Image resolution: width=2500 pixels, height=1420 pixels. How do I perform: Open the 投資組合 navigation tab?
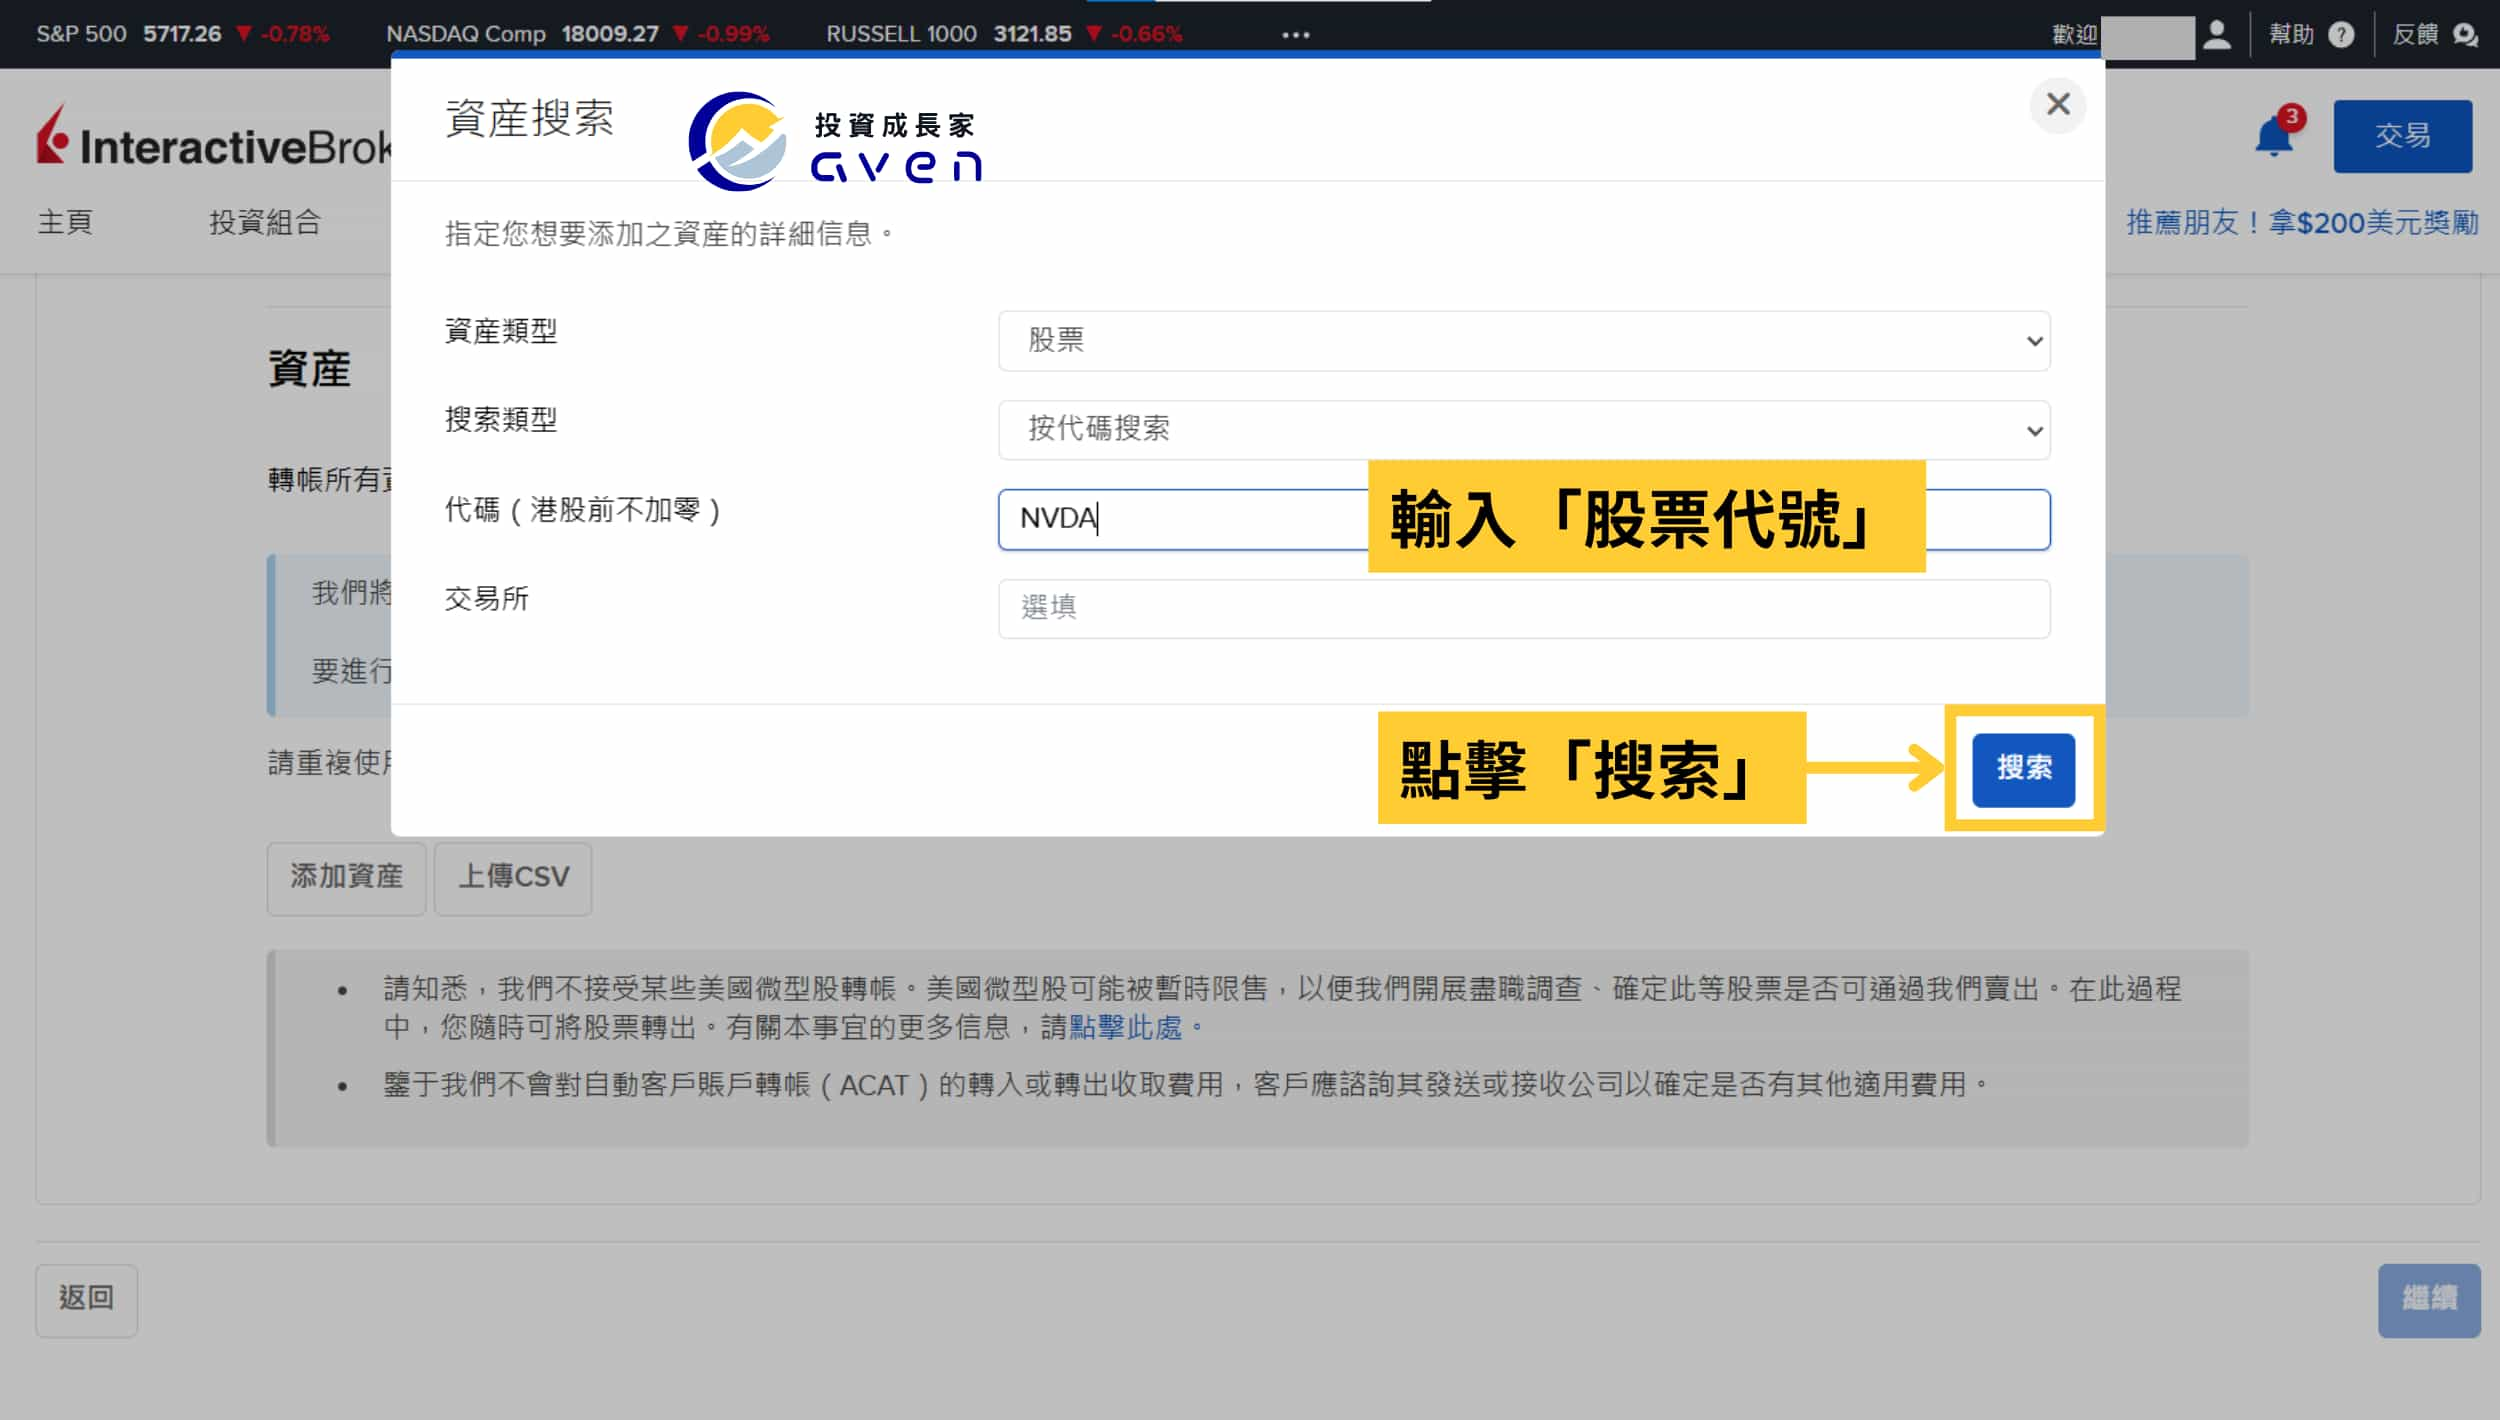(x=265, y=222)
